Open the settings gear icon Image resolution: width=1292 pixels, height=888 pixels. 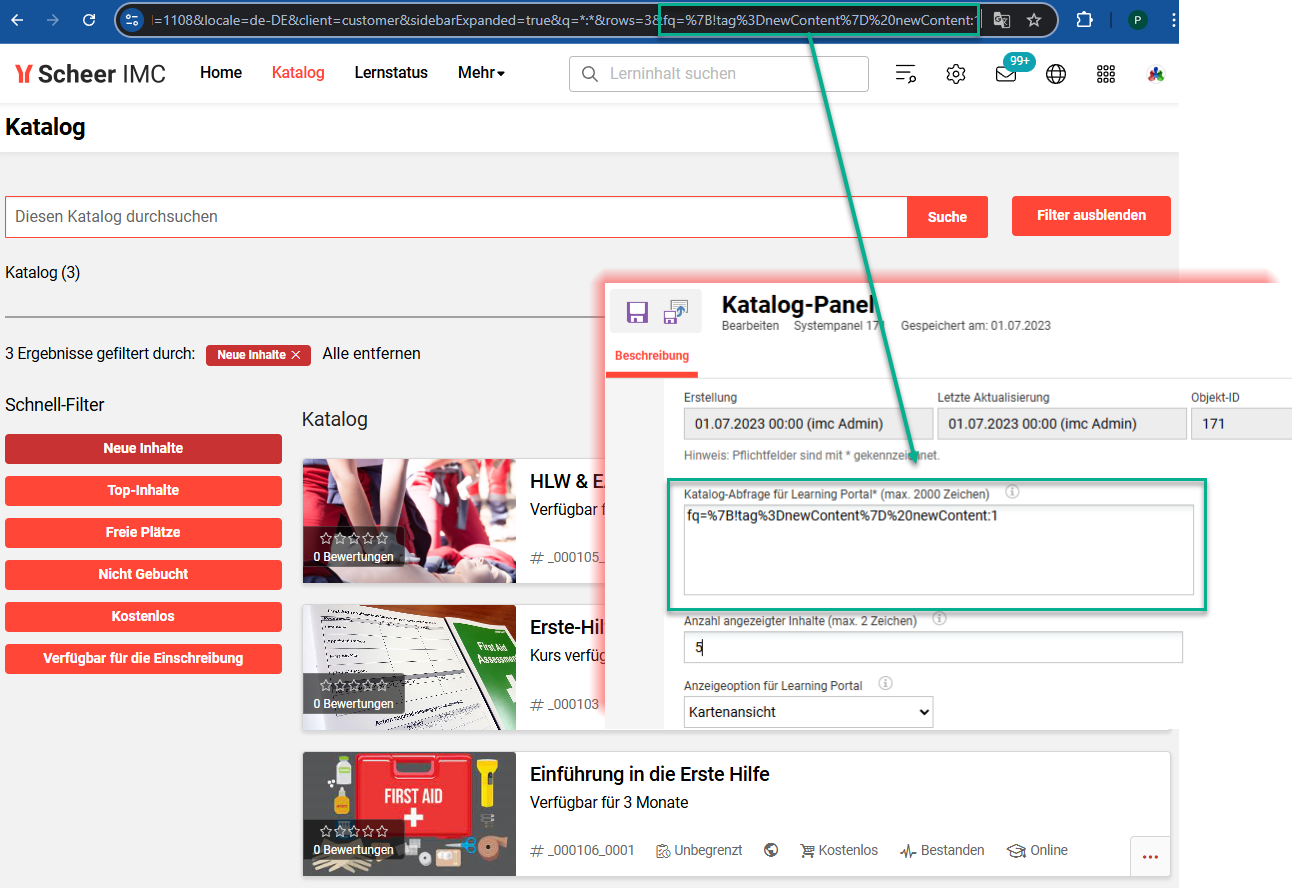click(956, 74)
